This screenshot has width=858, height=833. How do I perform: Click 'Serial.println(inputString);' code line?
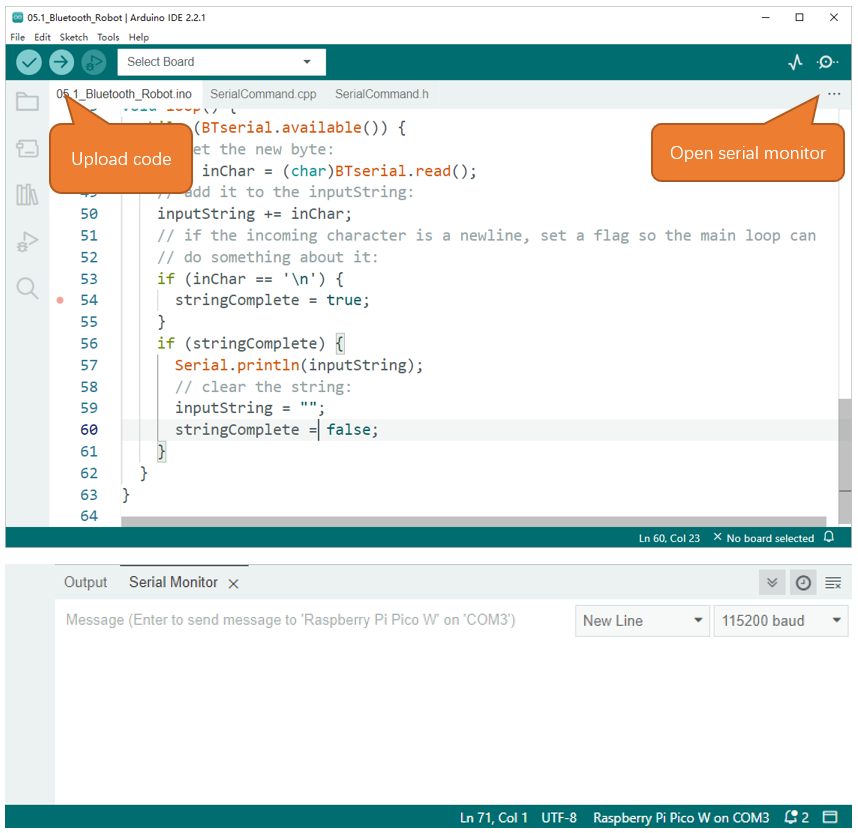click(299, 365)
